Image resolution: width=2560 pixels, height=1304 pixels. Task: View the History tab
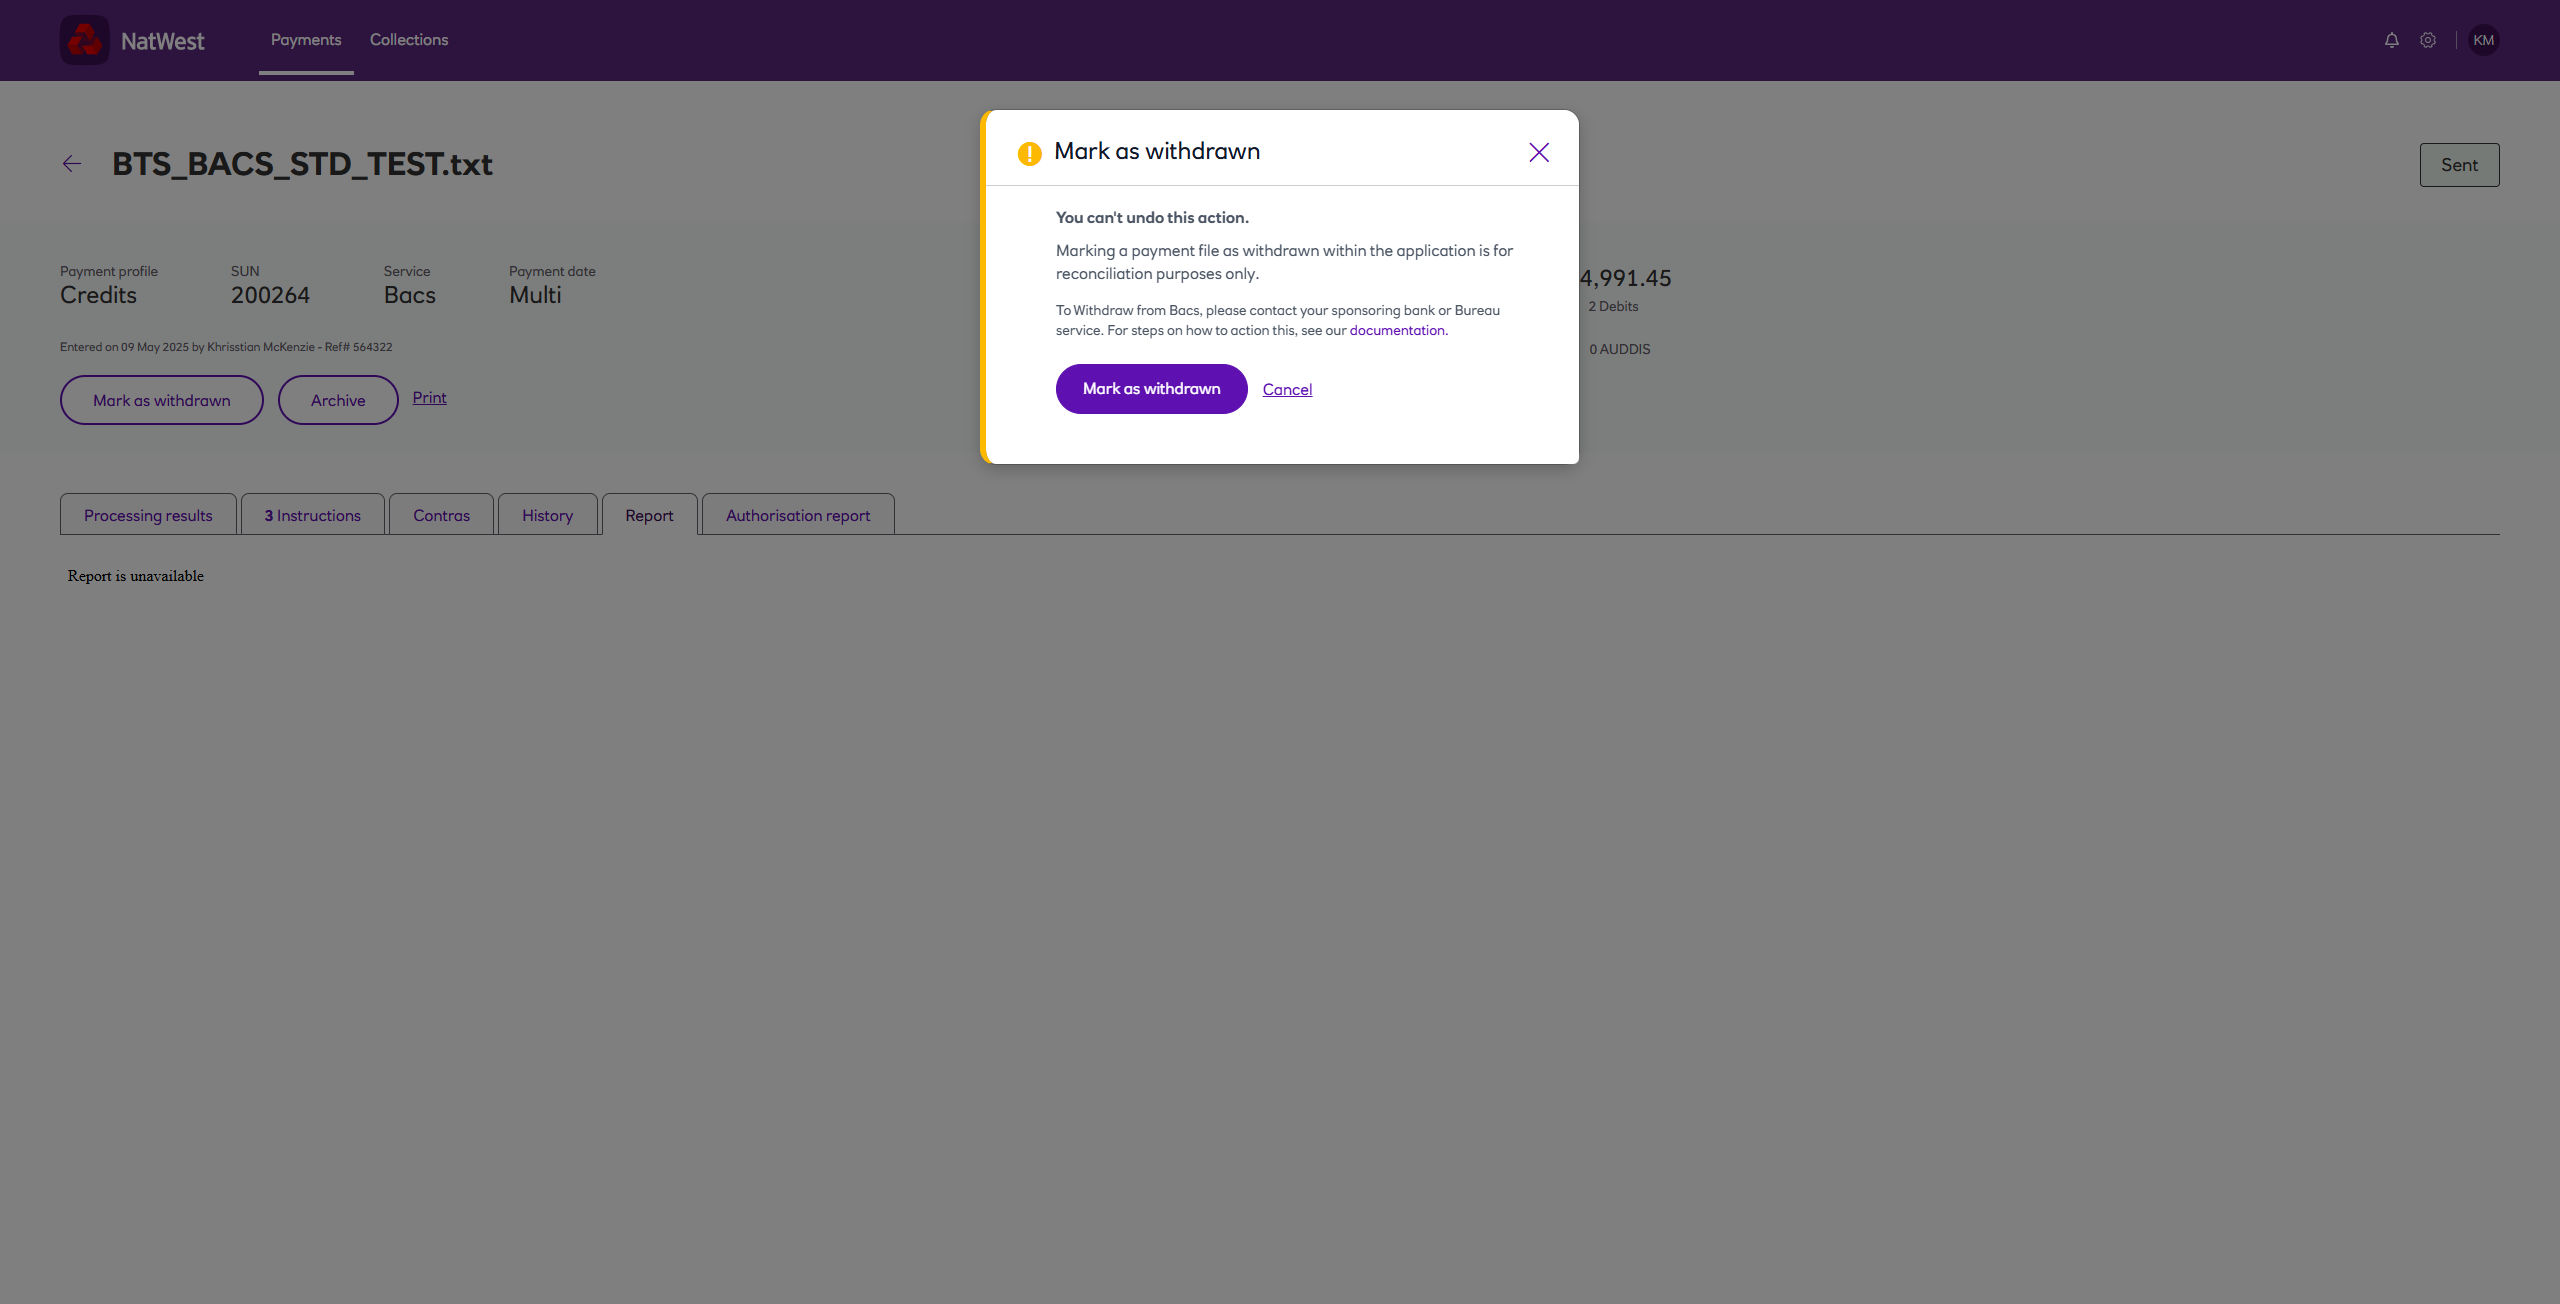pyautogui.click(x=547, y=516)
